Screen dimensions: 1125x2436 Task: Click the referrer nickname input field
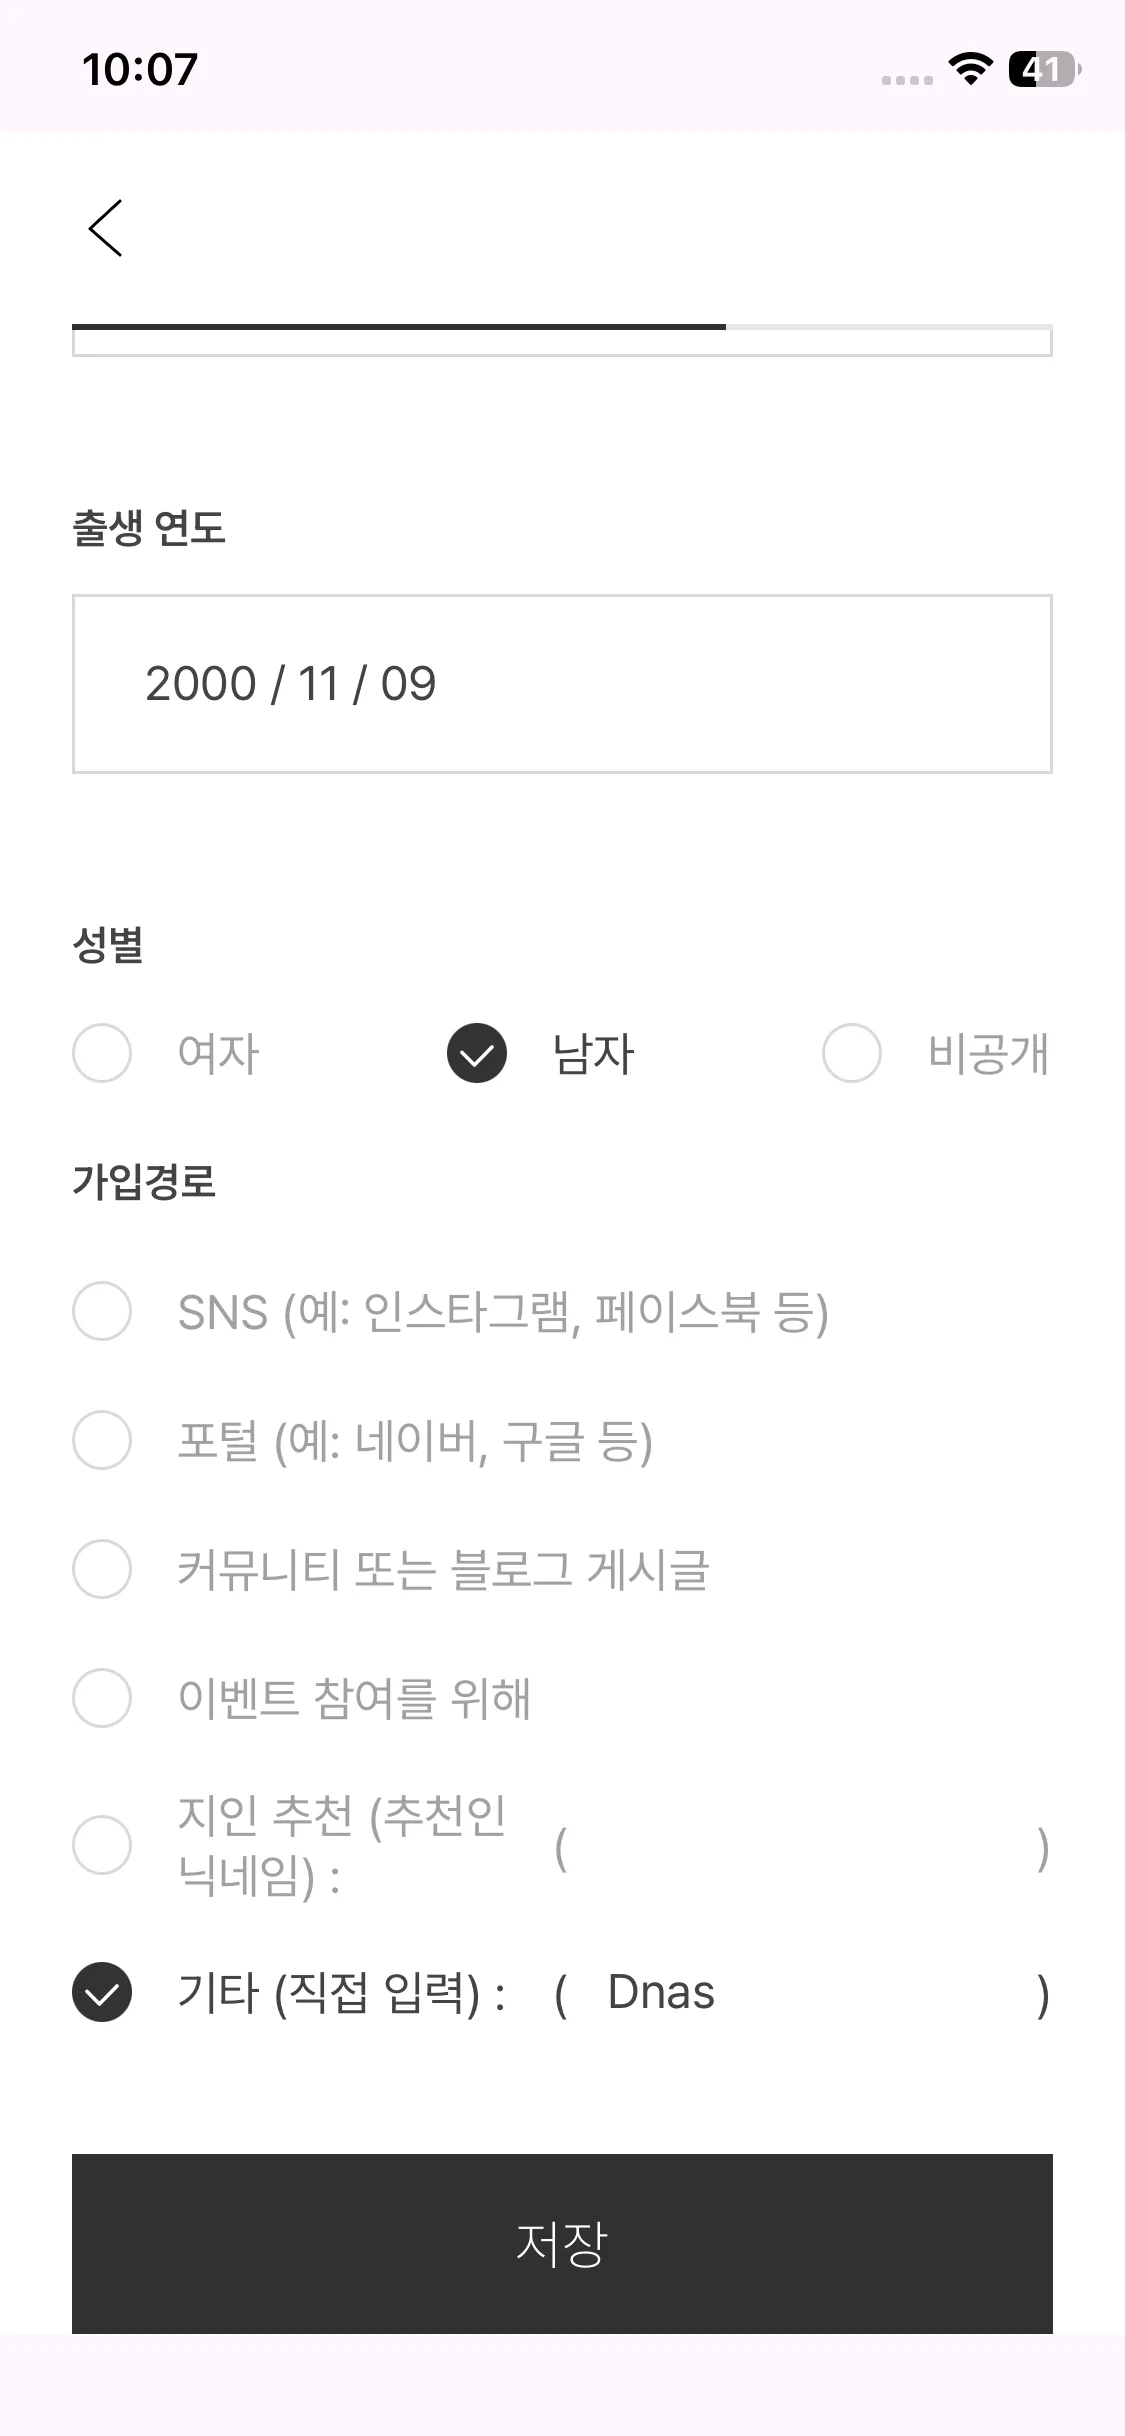tap(800, 1847)
